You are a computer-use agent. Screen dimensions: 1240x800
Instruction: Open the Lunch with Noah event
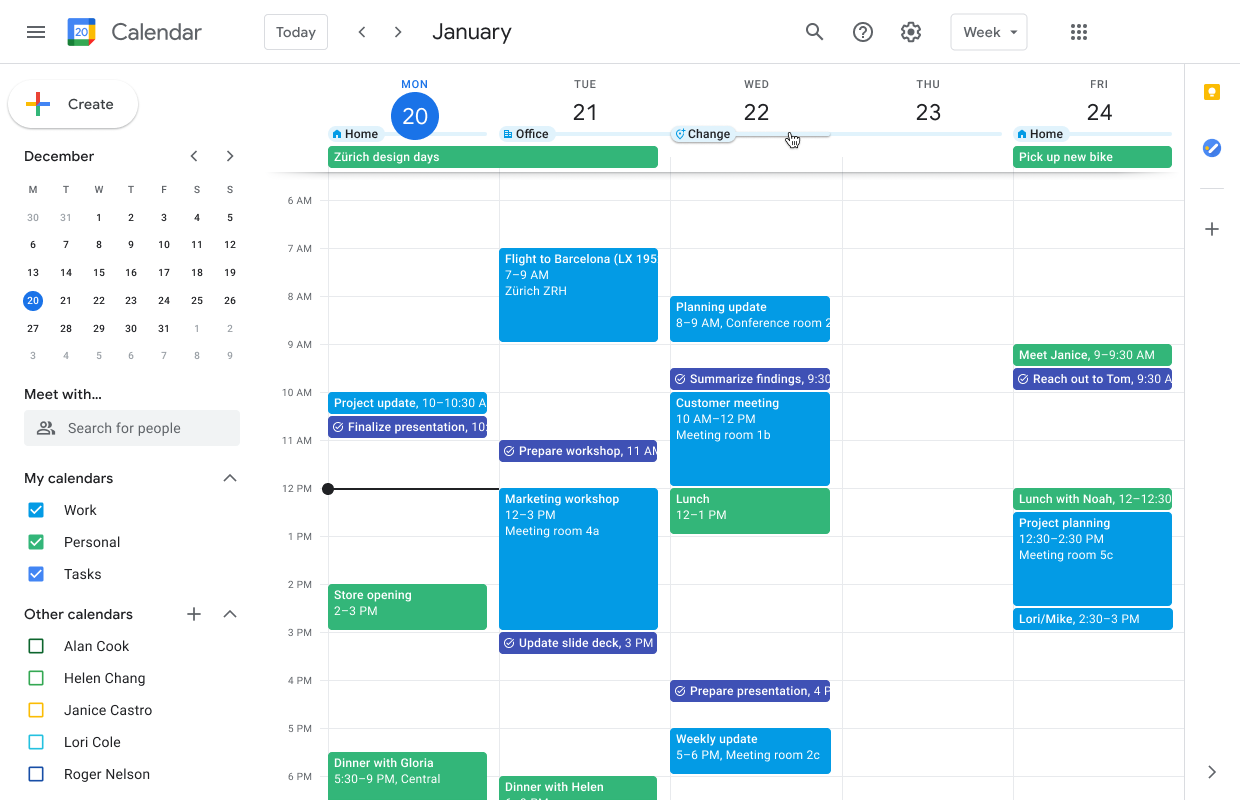(x=1092, y=499)
